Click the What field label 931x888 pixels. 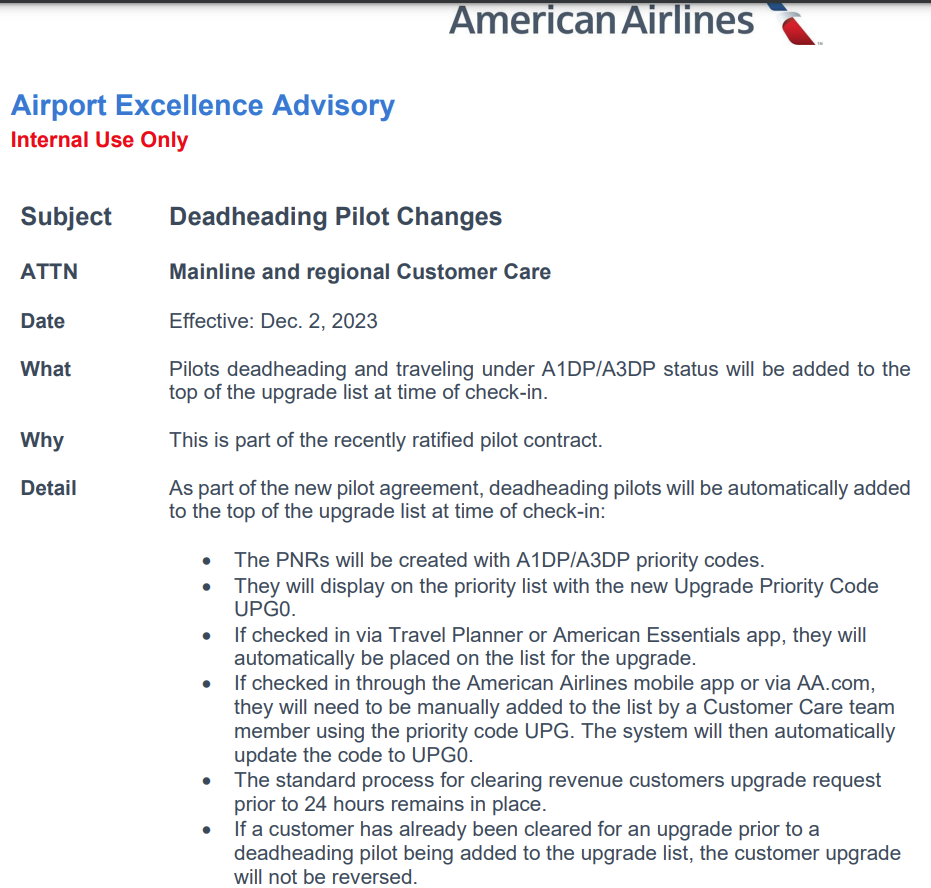pyautogui.click(x=46, y=369)
